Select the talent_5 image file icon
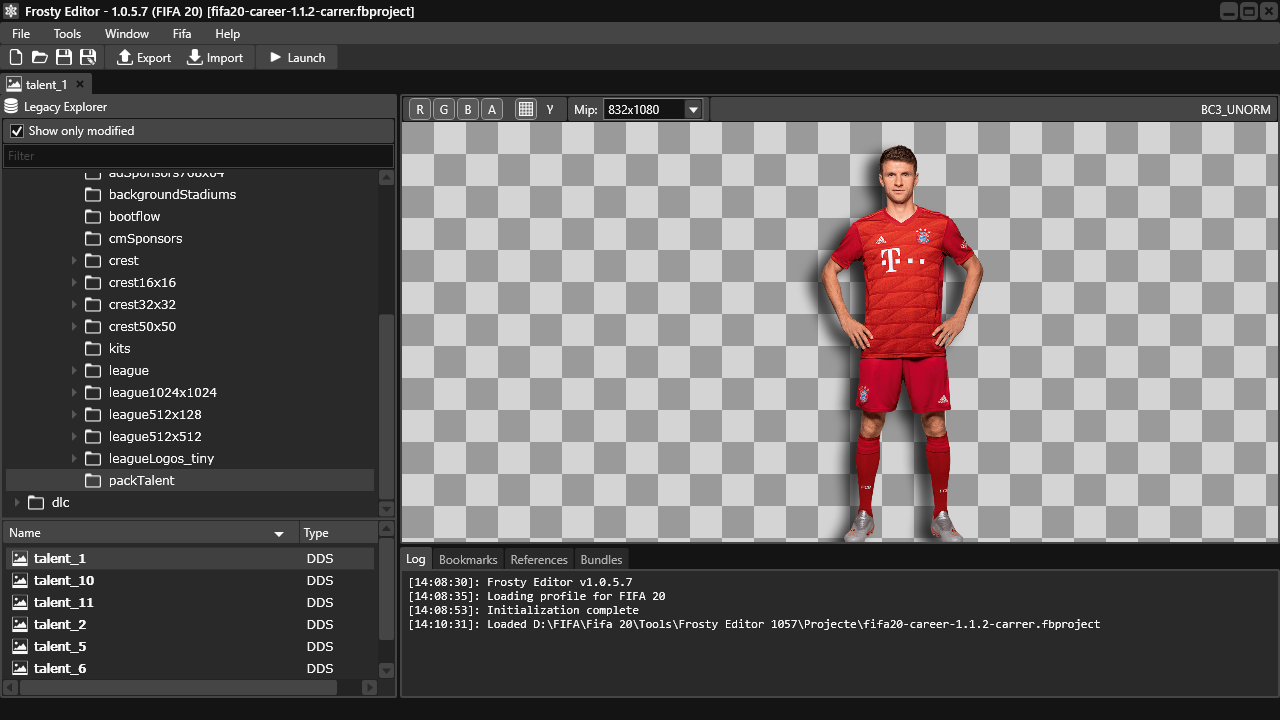This screenshot has width=1280, height=720. click(19, 647)
